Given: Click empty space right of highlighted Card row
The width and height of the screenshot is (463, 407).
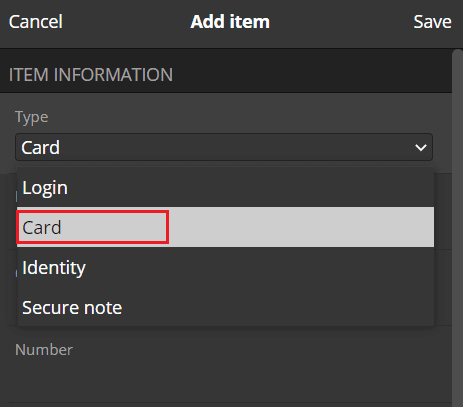Looking at the screenshot, I should [300, 227].
